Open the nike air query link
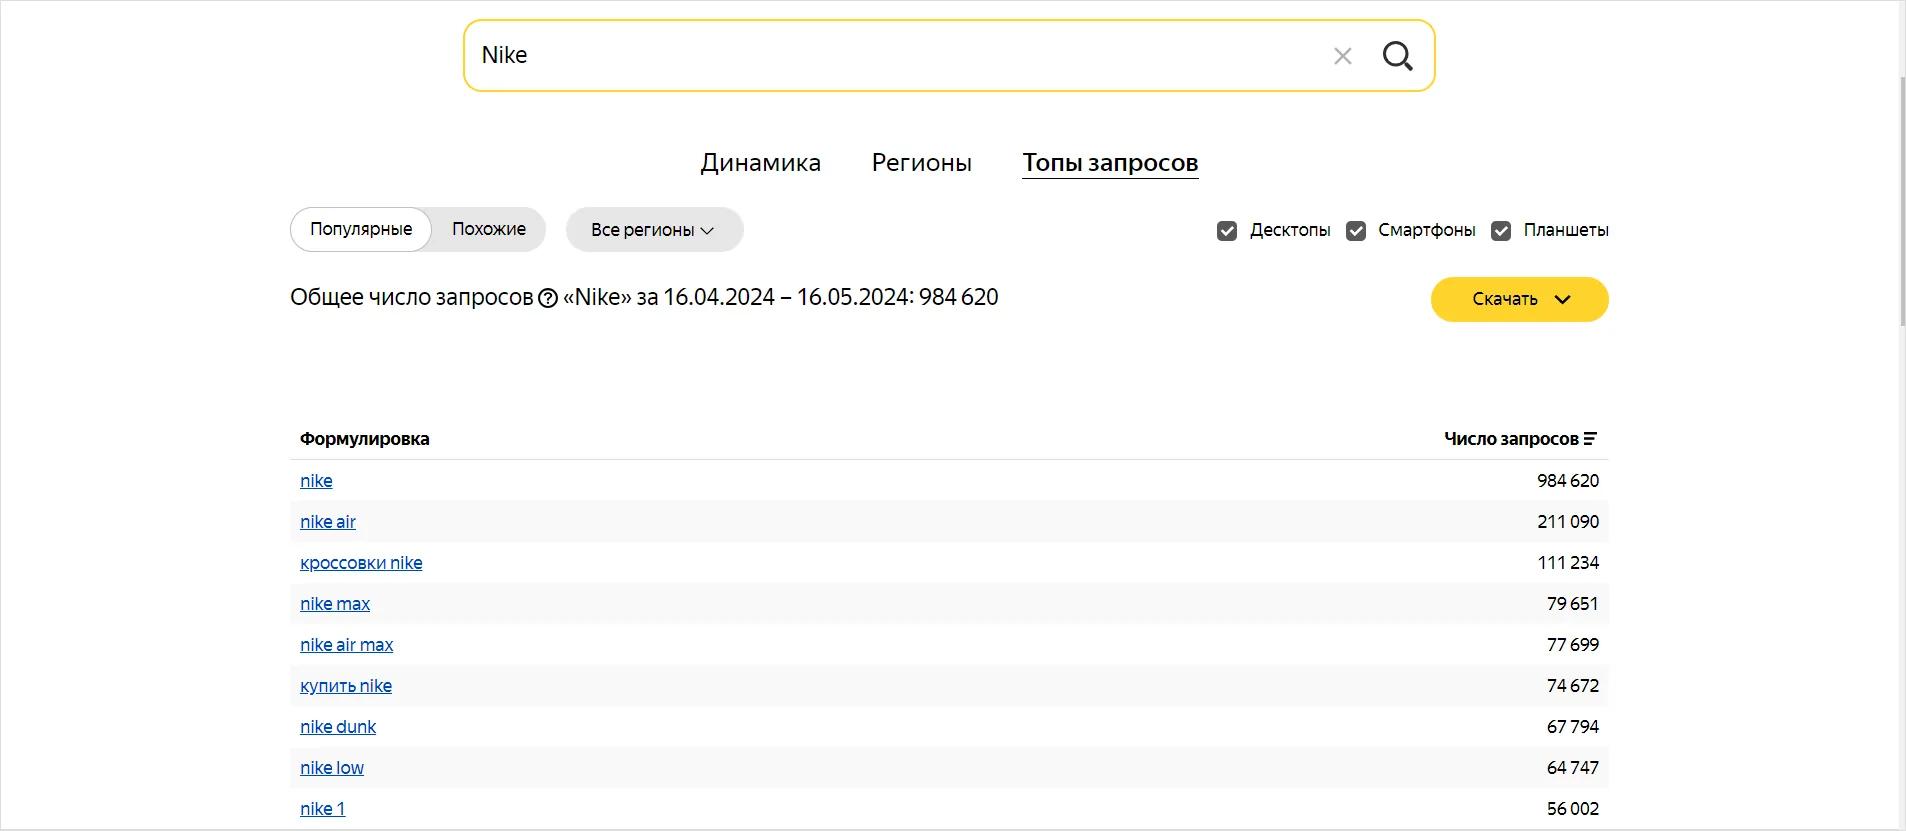Viewport: 1906px width, 831px height. click(x=328, y=522)
